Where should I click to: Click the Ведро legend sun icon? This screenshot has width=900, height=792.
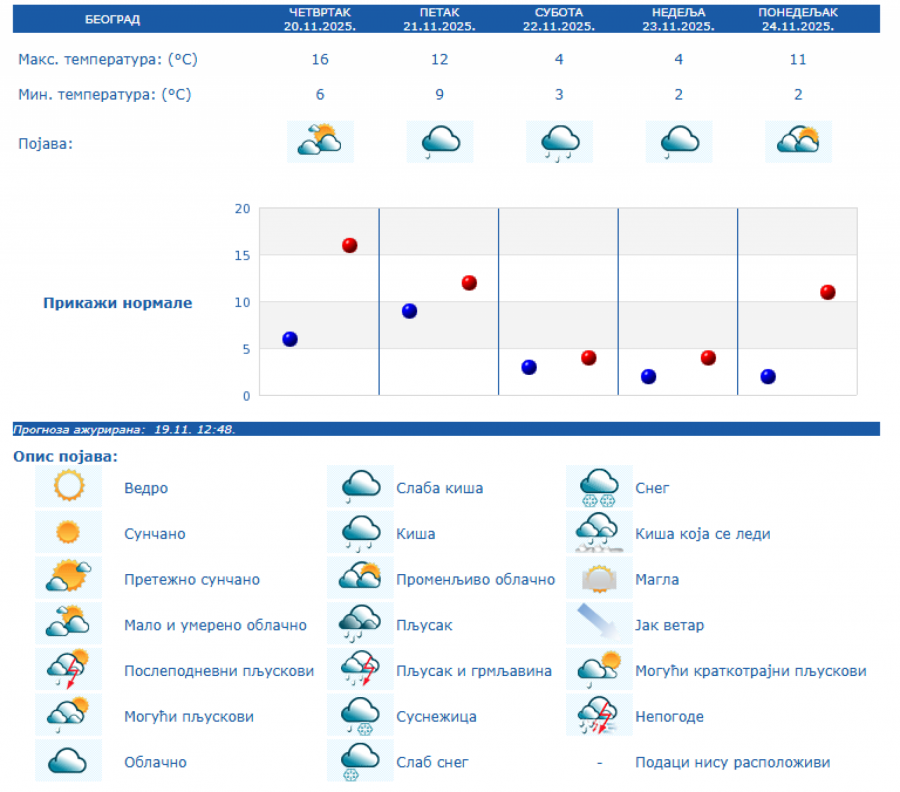[x=69, y=488]
